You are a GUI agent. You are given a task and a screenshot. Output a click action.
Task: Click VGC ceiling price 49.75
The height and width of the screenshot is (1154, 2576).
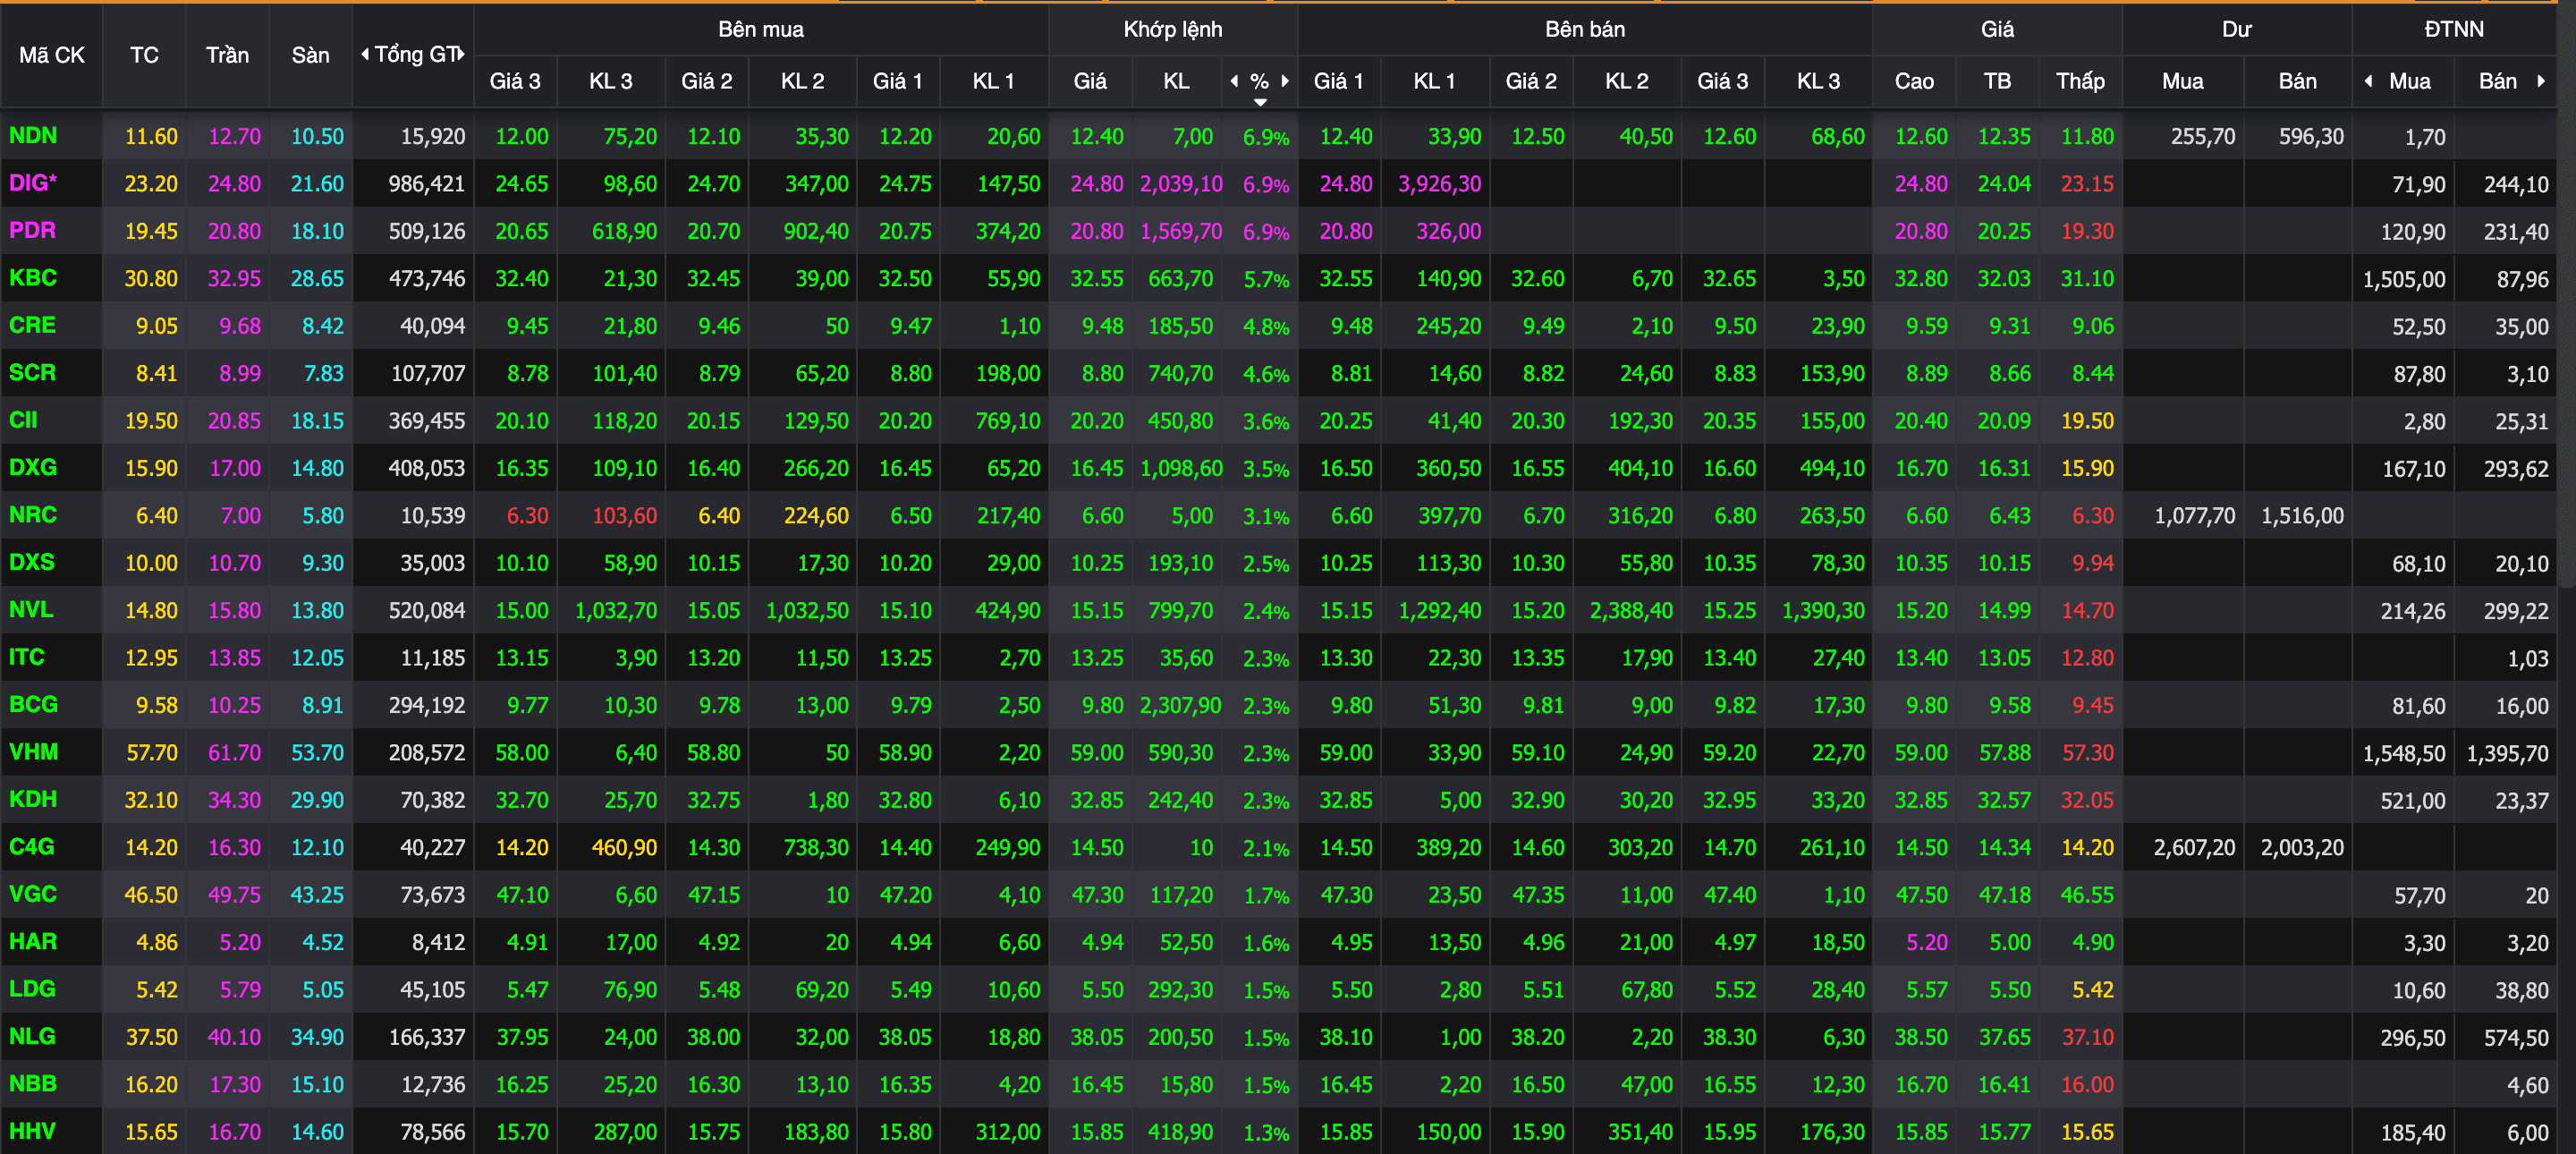(234, 895)
